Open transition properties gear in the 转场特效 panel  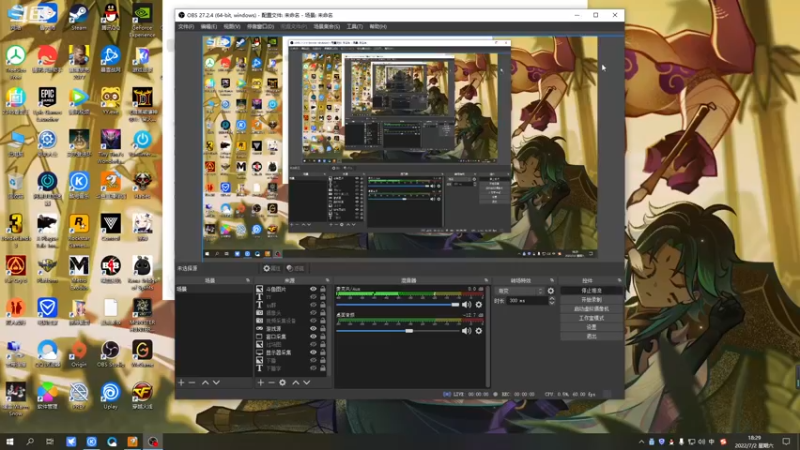[551, 291]
